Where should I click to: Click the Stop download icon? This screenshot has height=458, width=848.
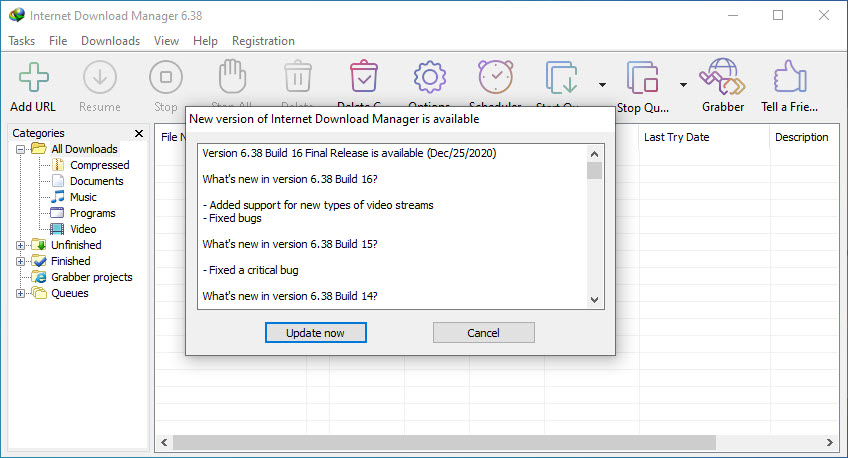coord(166,77)
